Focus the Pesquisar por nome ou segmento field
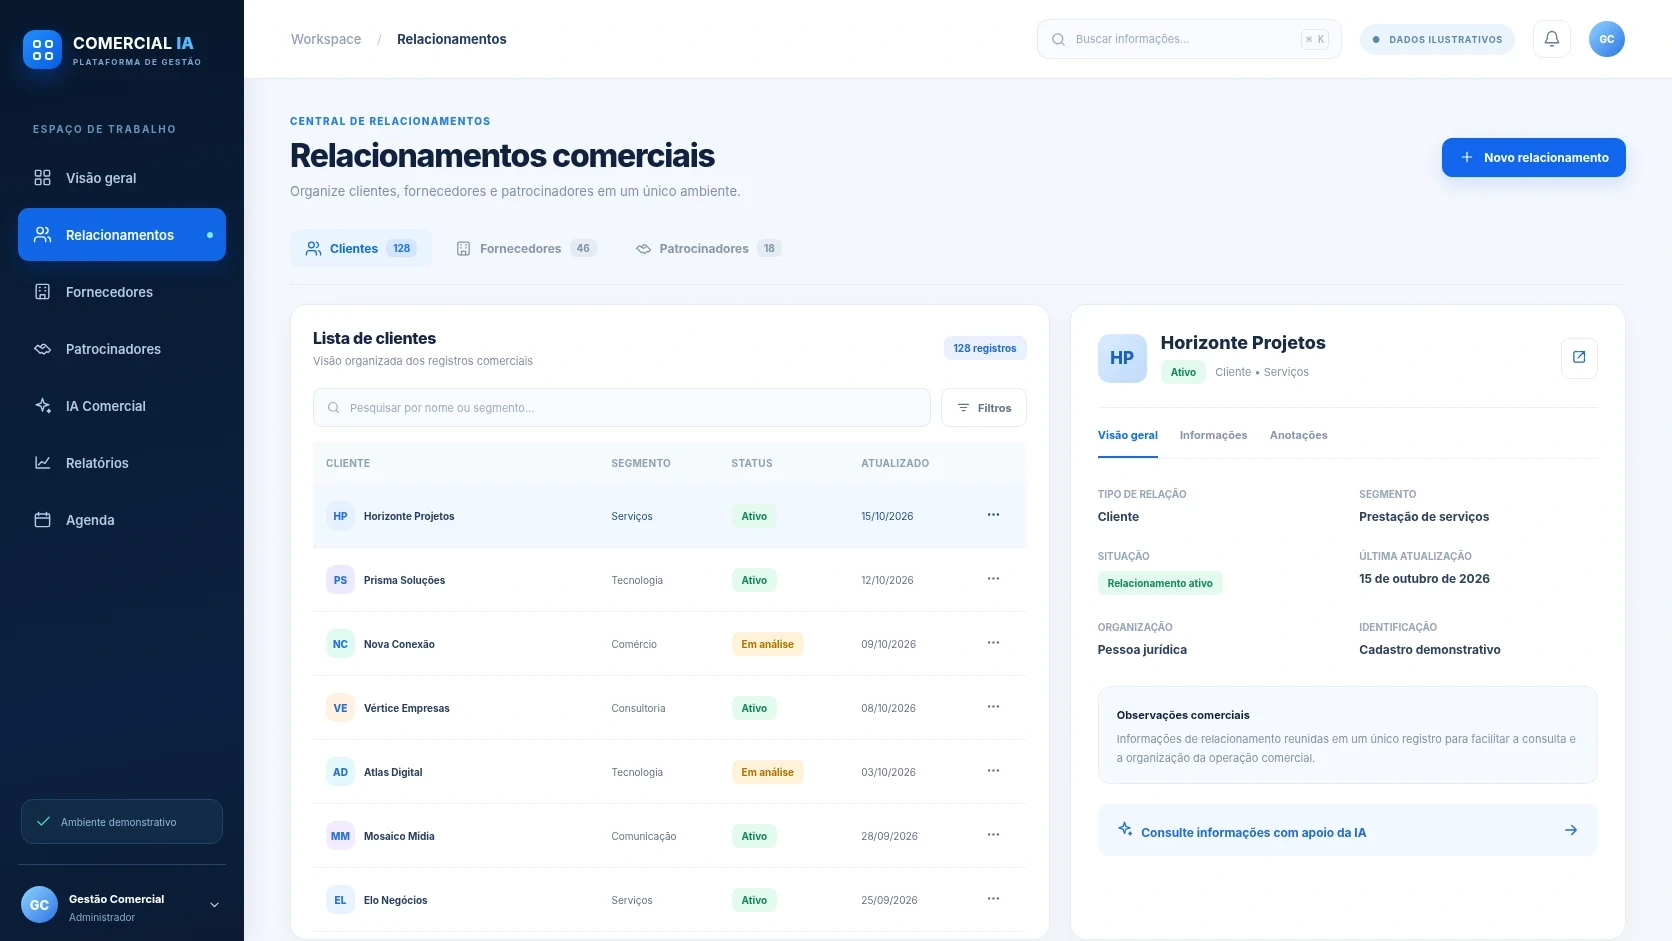 pyautogui.click(x=621, y=408)
